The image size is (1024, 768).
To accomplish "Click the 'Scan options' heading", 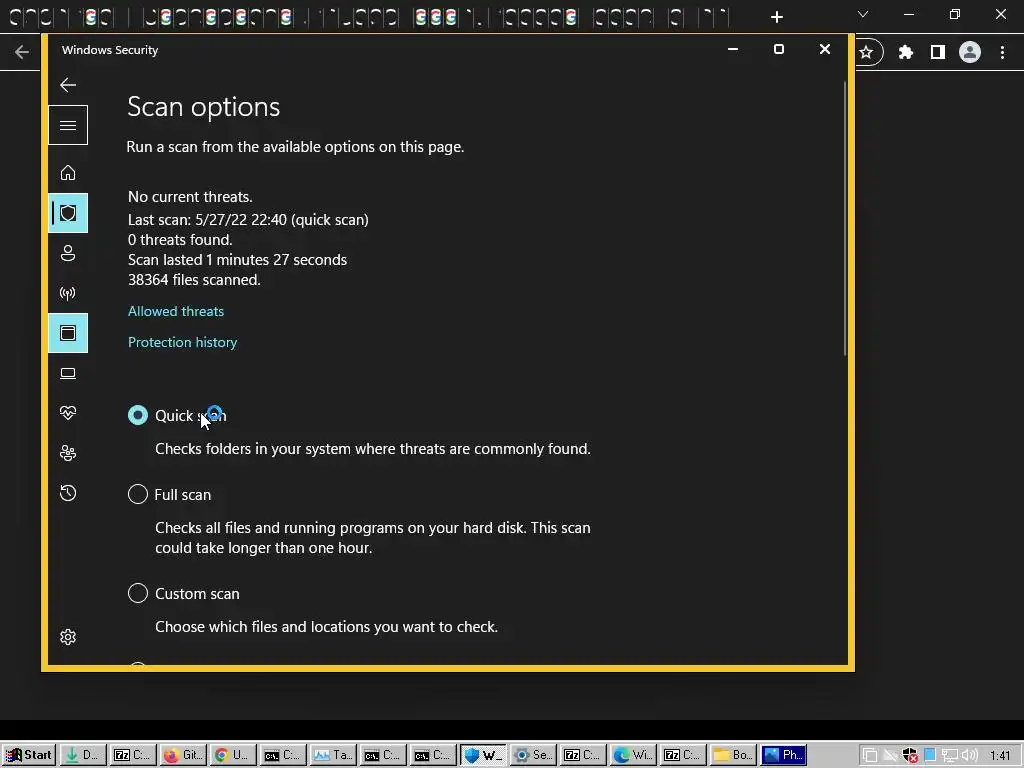I will click(203, 107).
